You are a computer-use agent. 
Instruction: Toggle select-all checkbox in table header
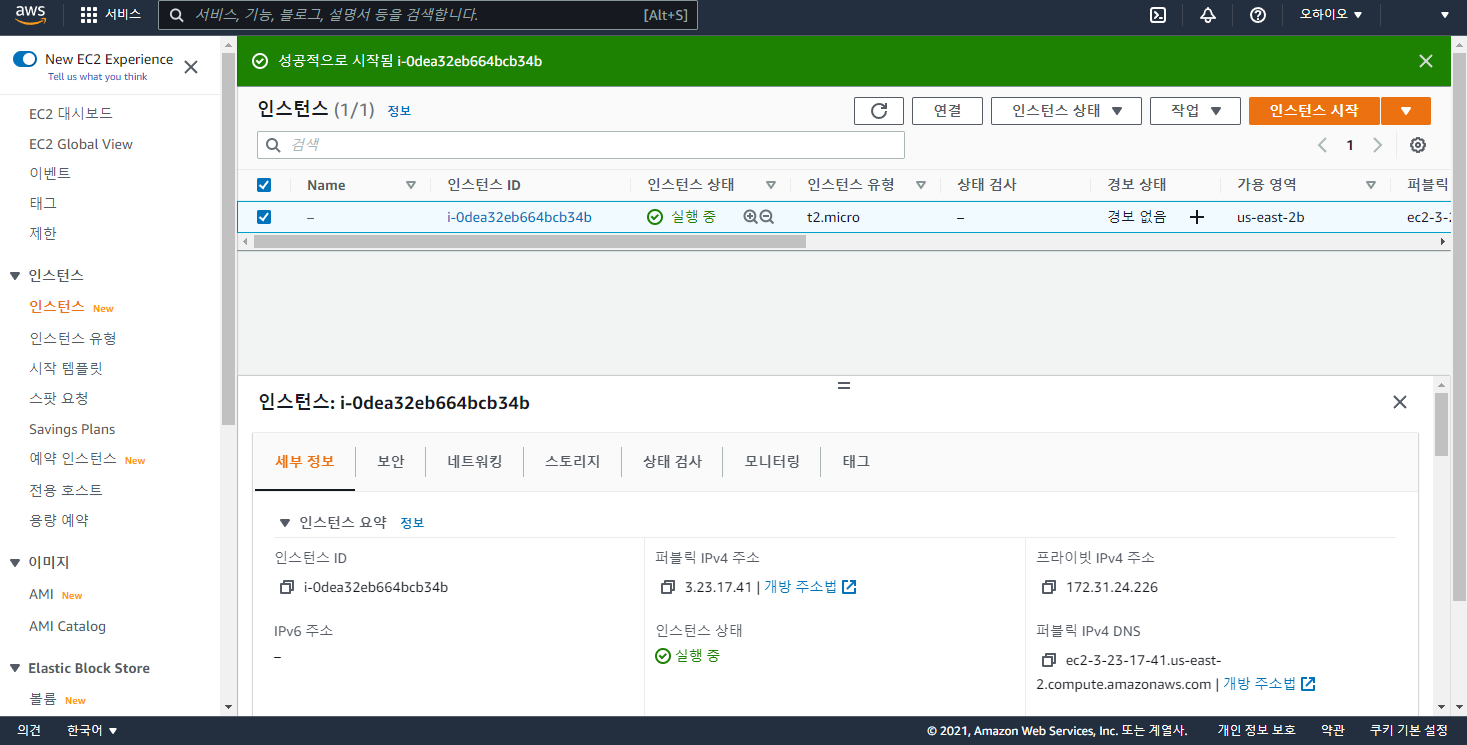[264, 185]
